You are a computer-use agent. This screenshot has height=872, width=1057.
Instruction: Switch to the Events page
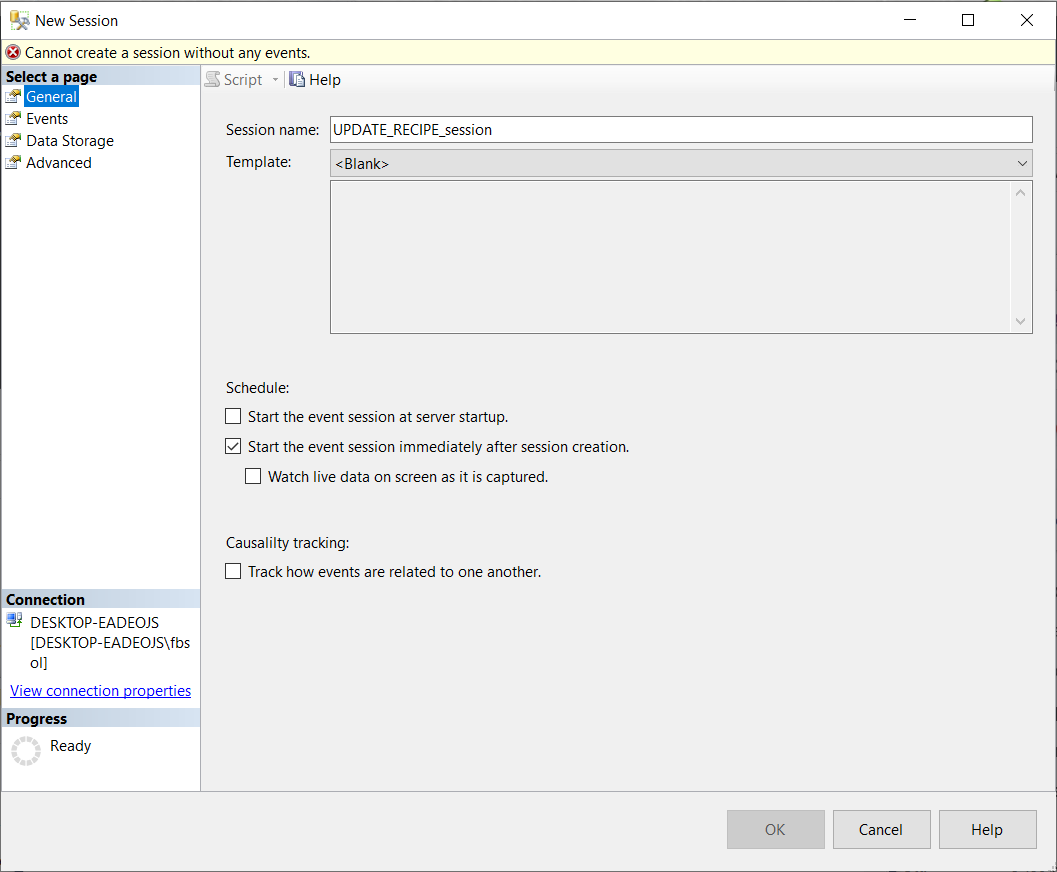coord(47,119)
